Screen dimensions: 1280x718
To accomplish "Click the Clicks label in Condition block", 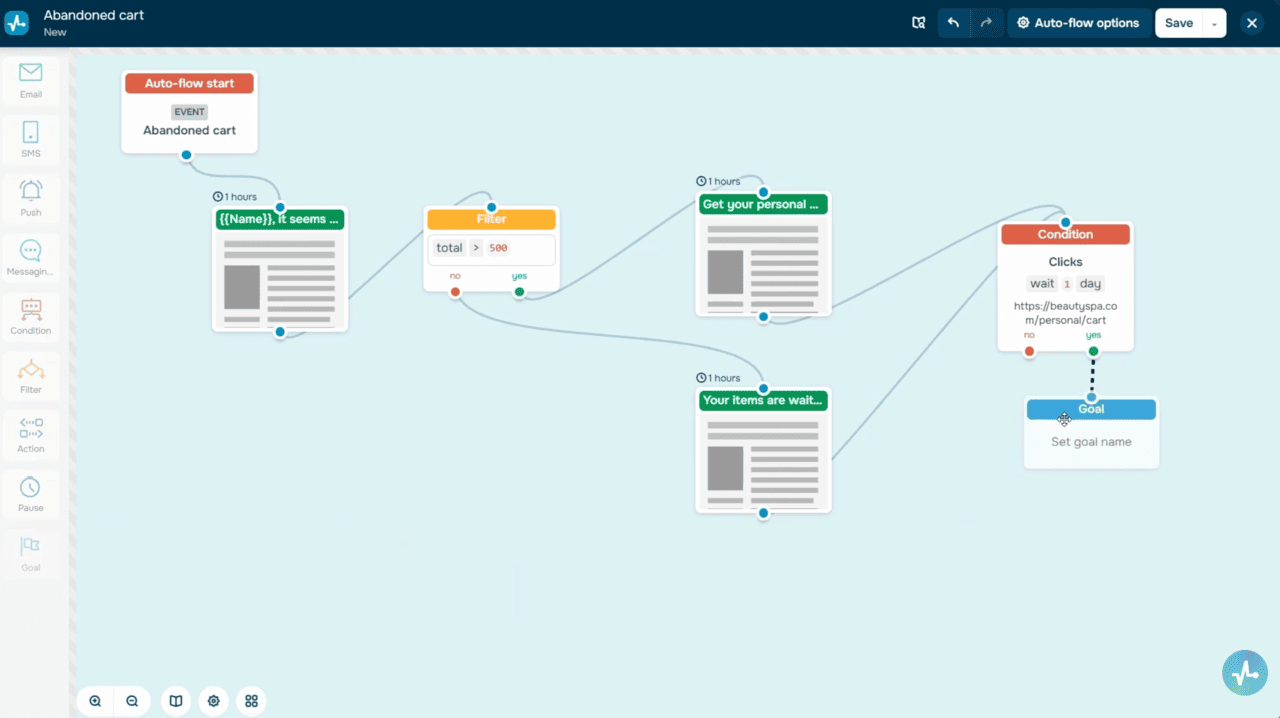I will pos(1066,262).
